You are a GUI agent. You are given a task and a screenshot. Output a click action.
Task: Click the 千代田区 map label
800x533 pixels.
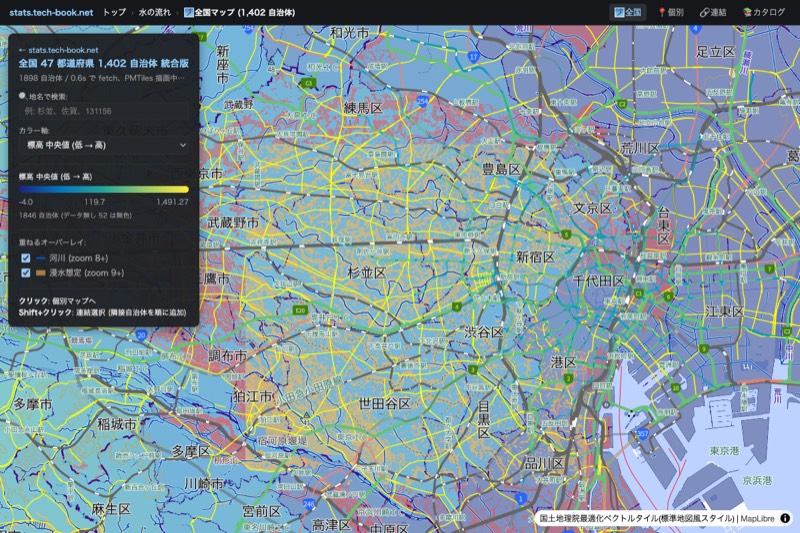click(598, 281)
